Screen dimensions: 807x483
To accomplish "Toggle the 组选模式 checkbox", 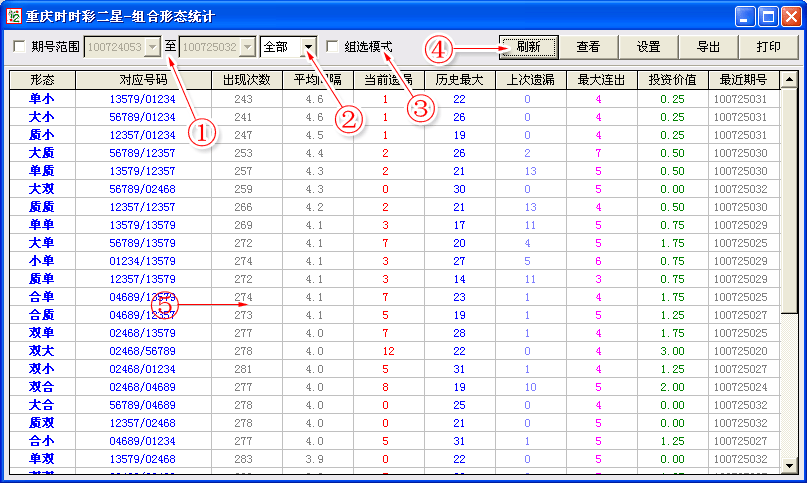I will pos(332,47).
